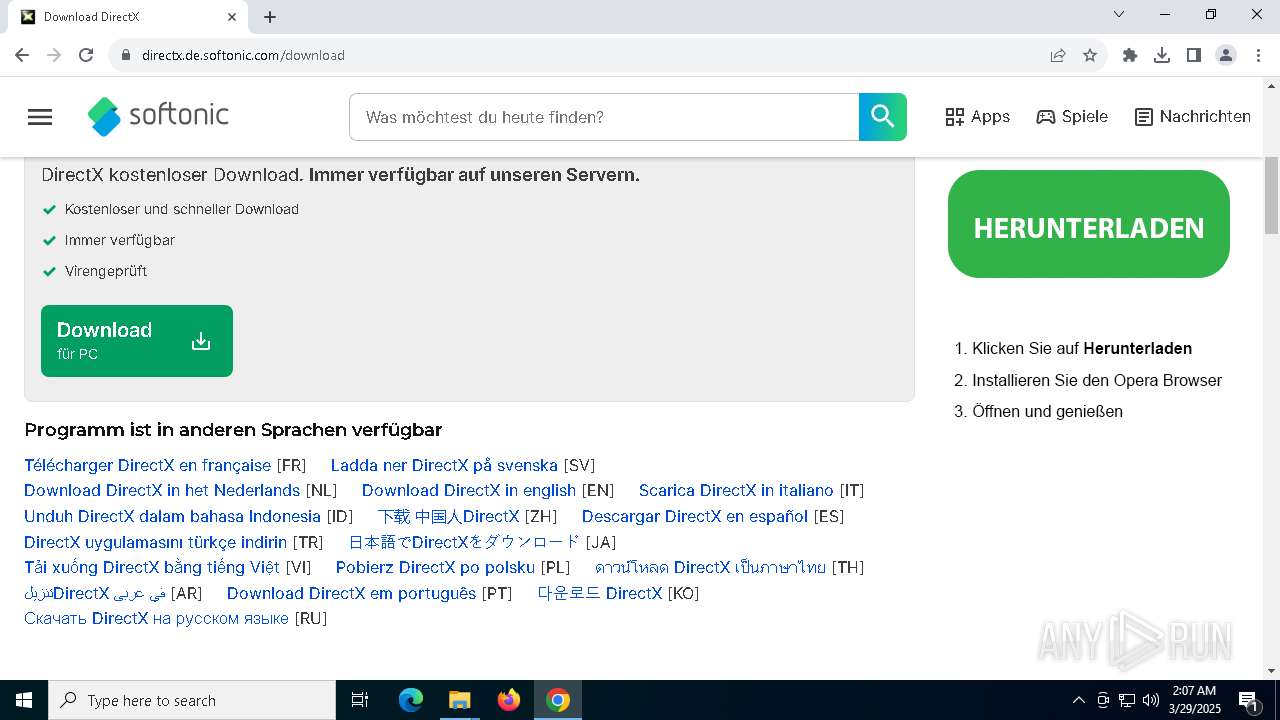
Task: Click the share page icon in address bar
Action: point(1058,55)
